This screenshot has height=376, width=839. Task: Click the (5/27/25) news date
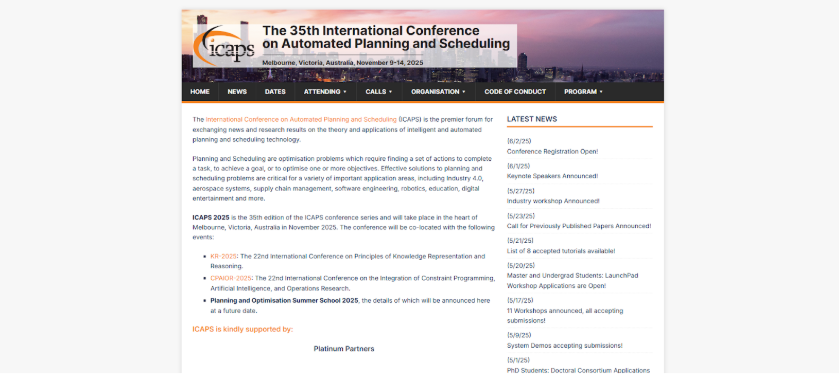521,191
